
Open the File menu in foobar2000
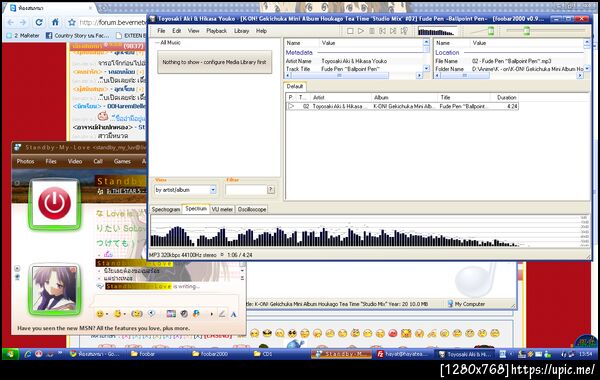pyautogui.click(x=161, y=31)
